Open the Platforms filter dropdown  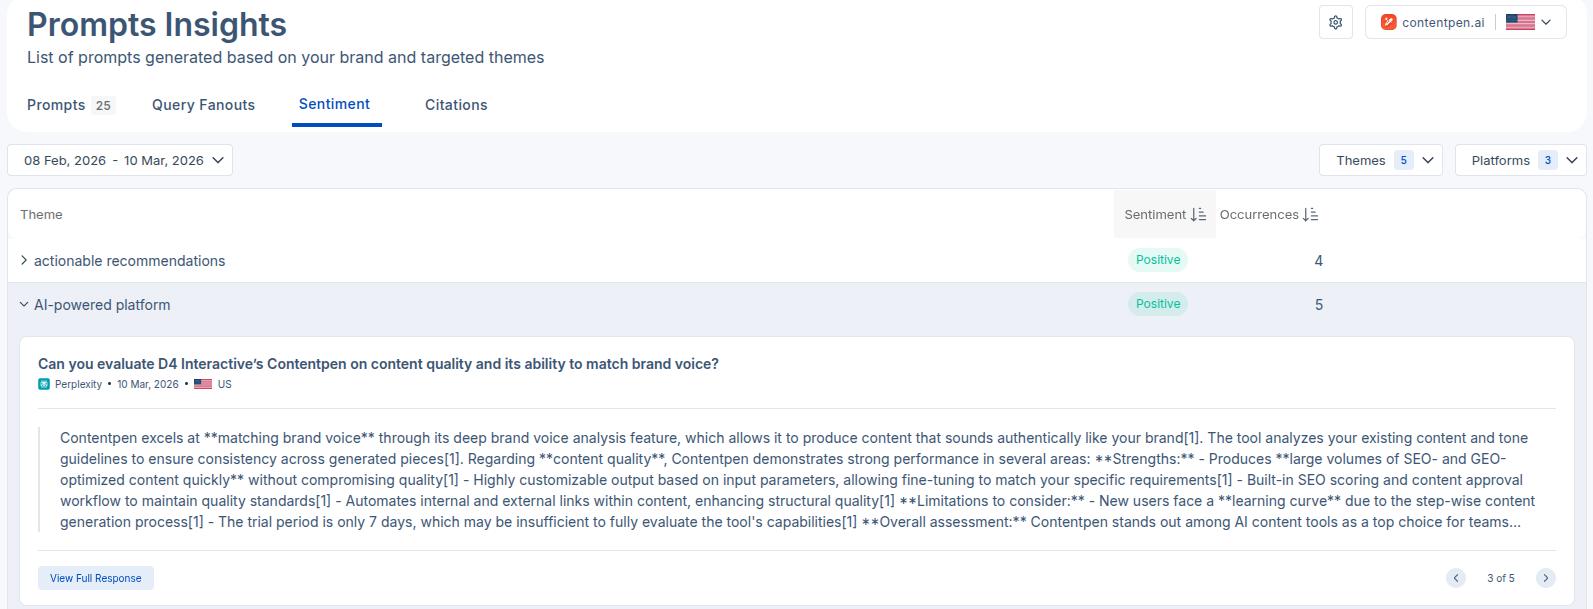tap(1520, 160)
